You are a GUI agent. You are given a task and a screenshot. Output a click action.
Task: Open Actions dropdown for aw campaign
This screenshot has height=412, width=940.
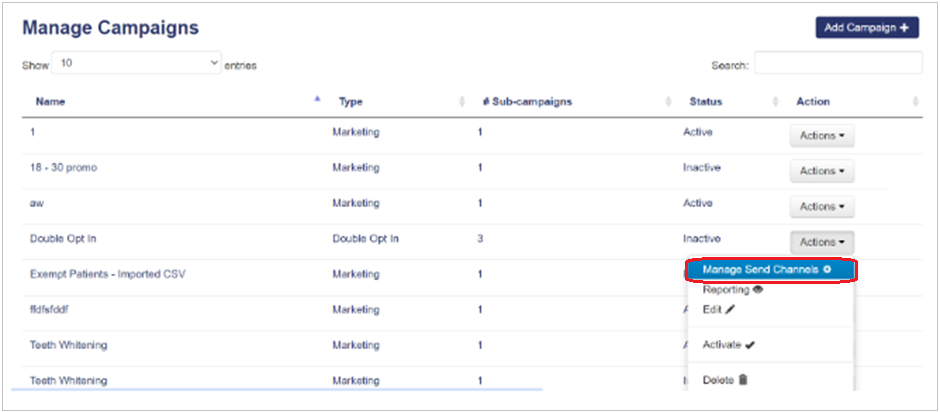[x=822, y=206]
